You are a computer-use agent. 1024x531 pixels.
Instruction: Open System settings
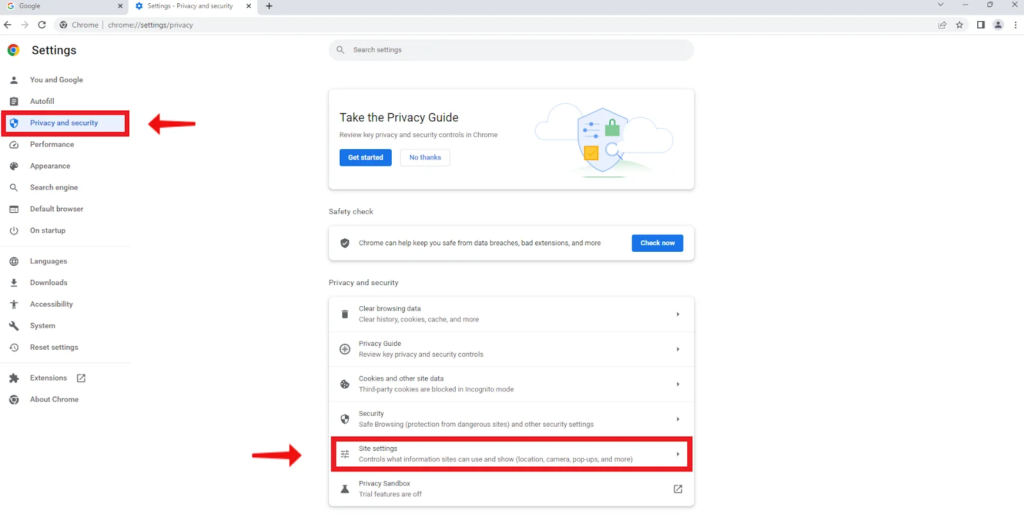[42, 326]
